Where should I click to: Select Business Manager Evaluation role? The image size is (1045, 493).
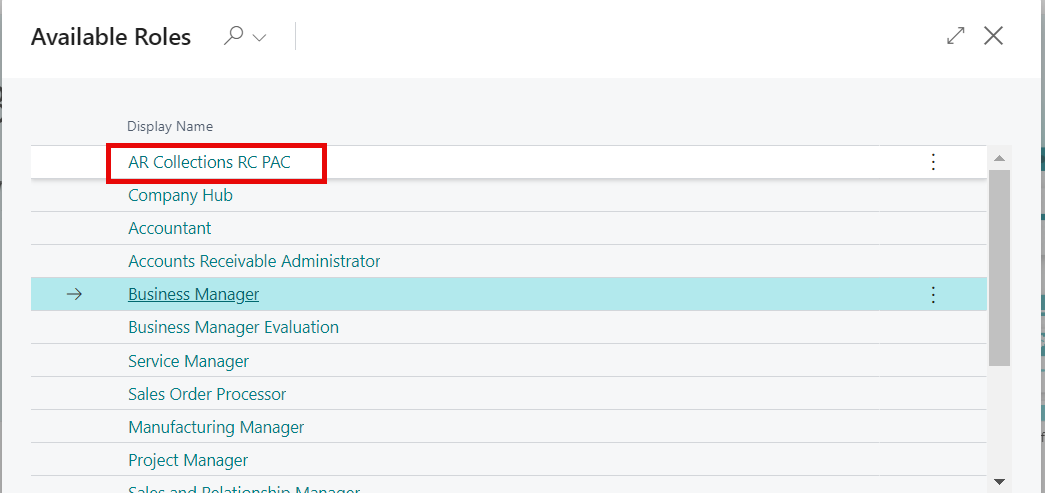click(233, 327)
